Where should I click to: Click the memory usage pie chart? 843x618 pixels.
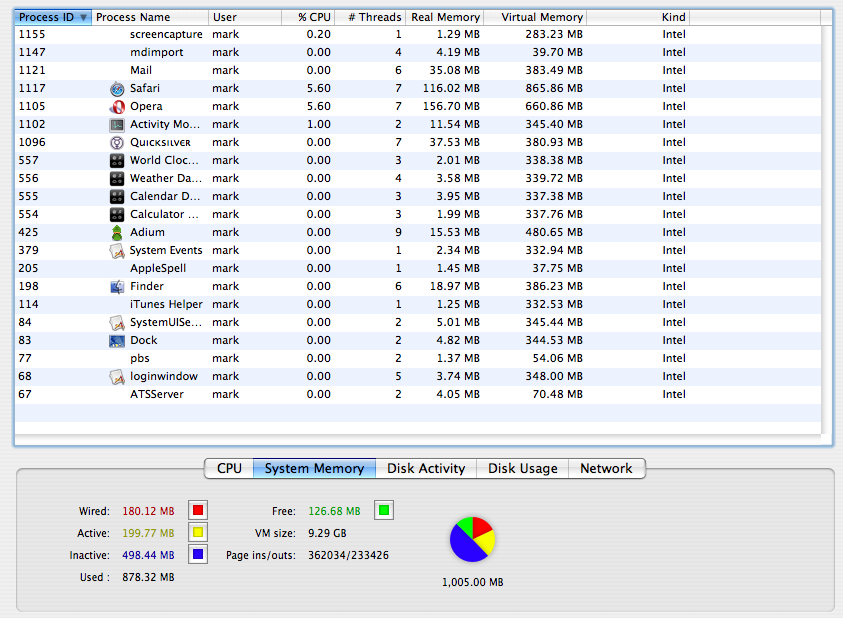tap(472, 539)
